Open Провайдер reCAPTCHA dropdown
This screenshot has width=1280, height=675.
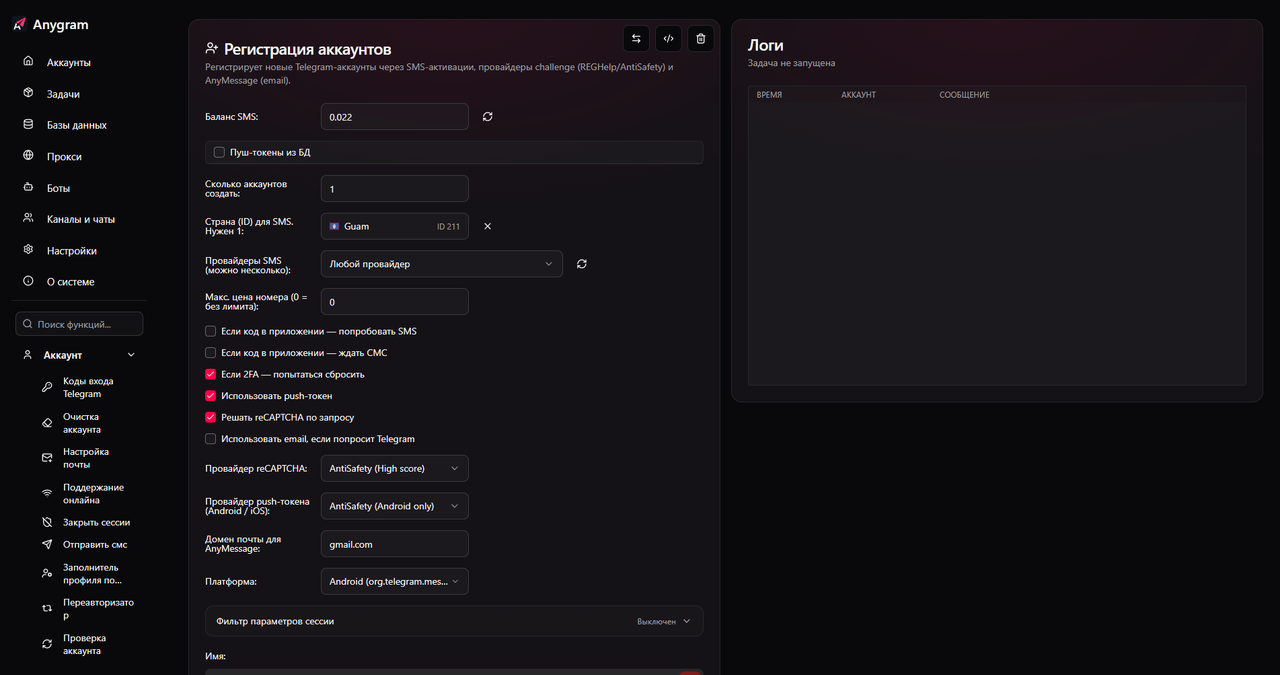pyautogui.click(x=395, y=468)
